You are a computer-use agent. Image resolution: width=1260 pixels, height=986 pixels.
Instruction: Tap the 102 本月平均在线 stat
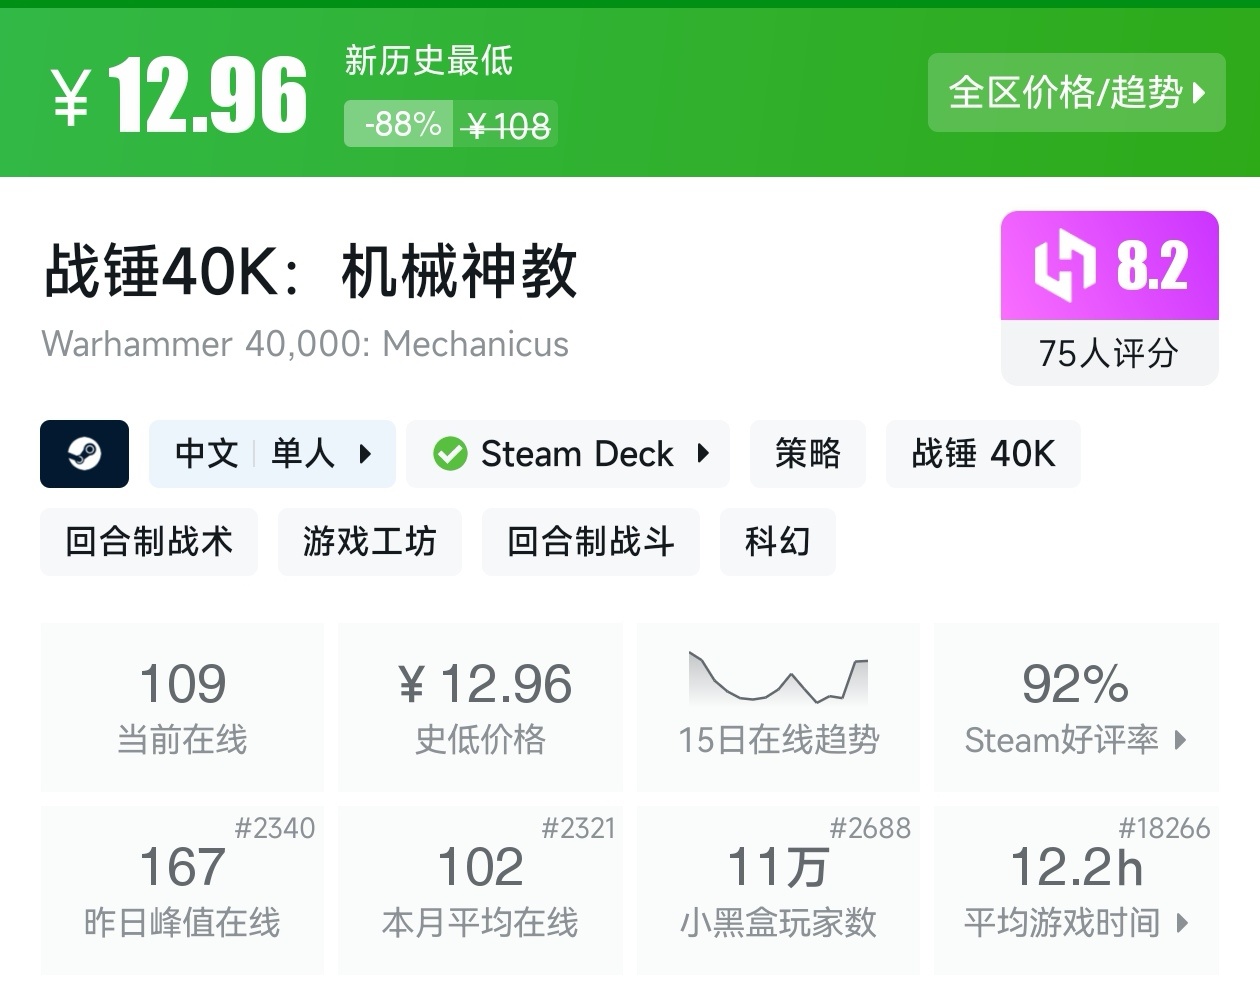(480, 891)
